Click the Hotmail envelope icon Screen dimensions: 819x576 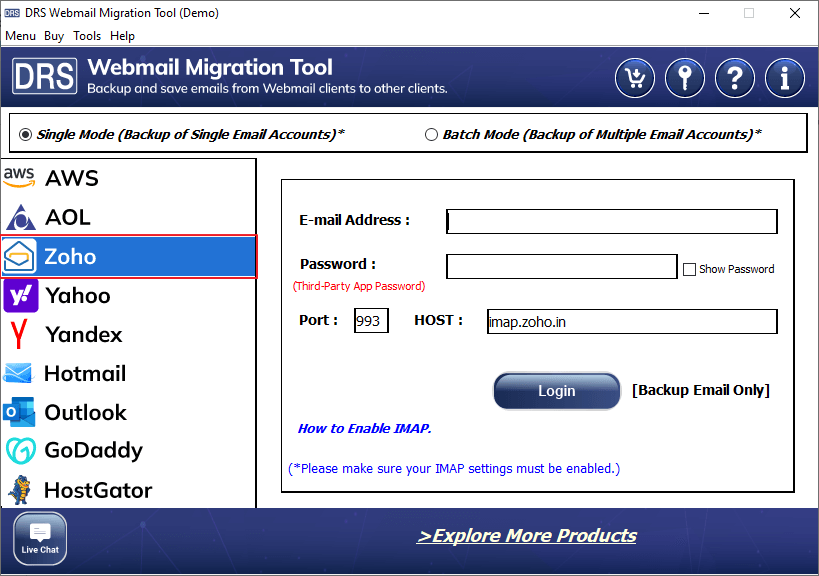(19, 373)
